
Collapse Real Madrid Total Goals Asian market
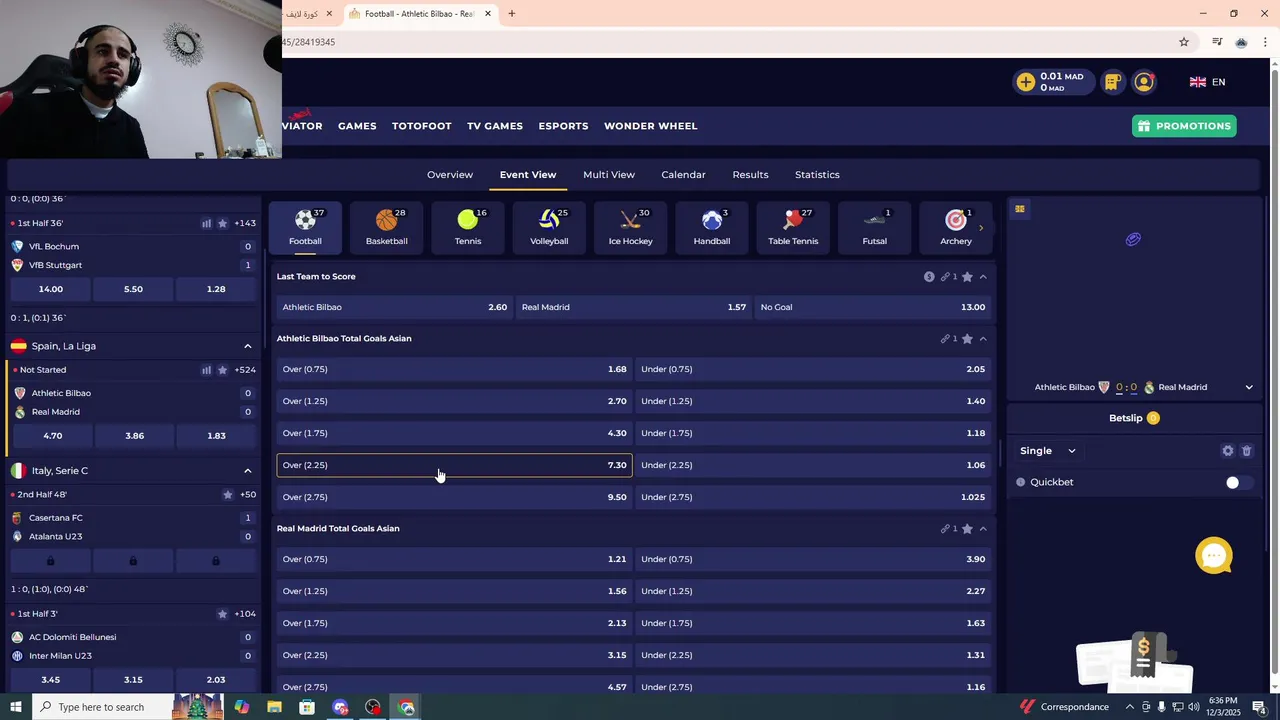983,529
